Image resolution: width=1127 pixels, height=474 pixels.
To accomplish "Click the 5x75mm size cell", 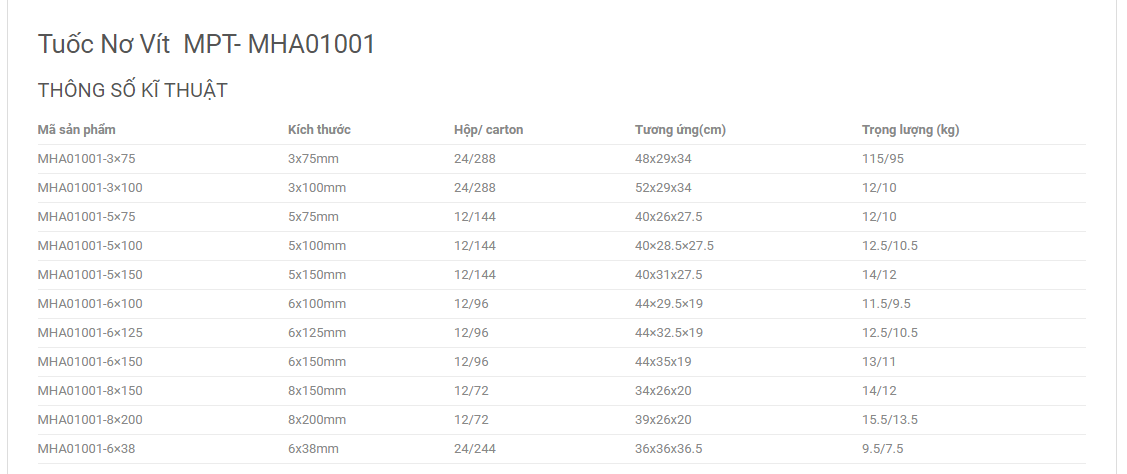I will pos(313,217).
